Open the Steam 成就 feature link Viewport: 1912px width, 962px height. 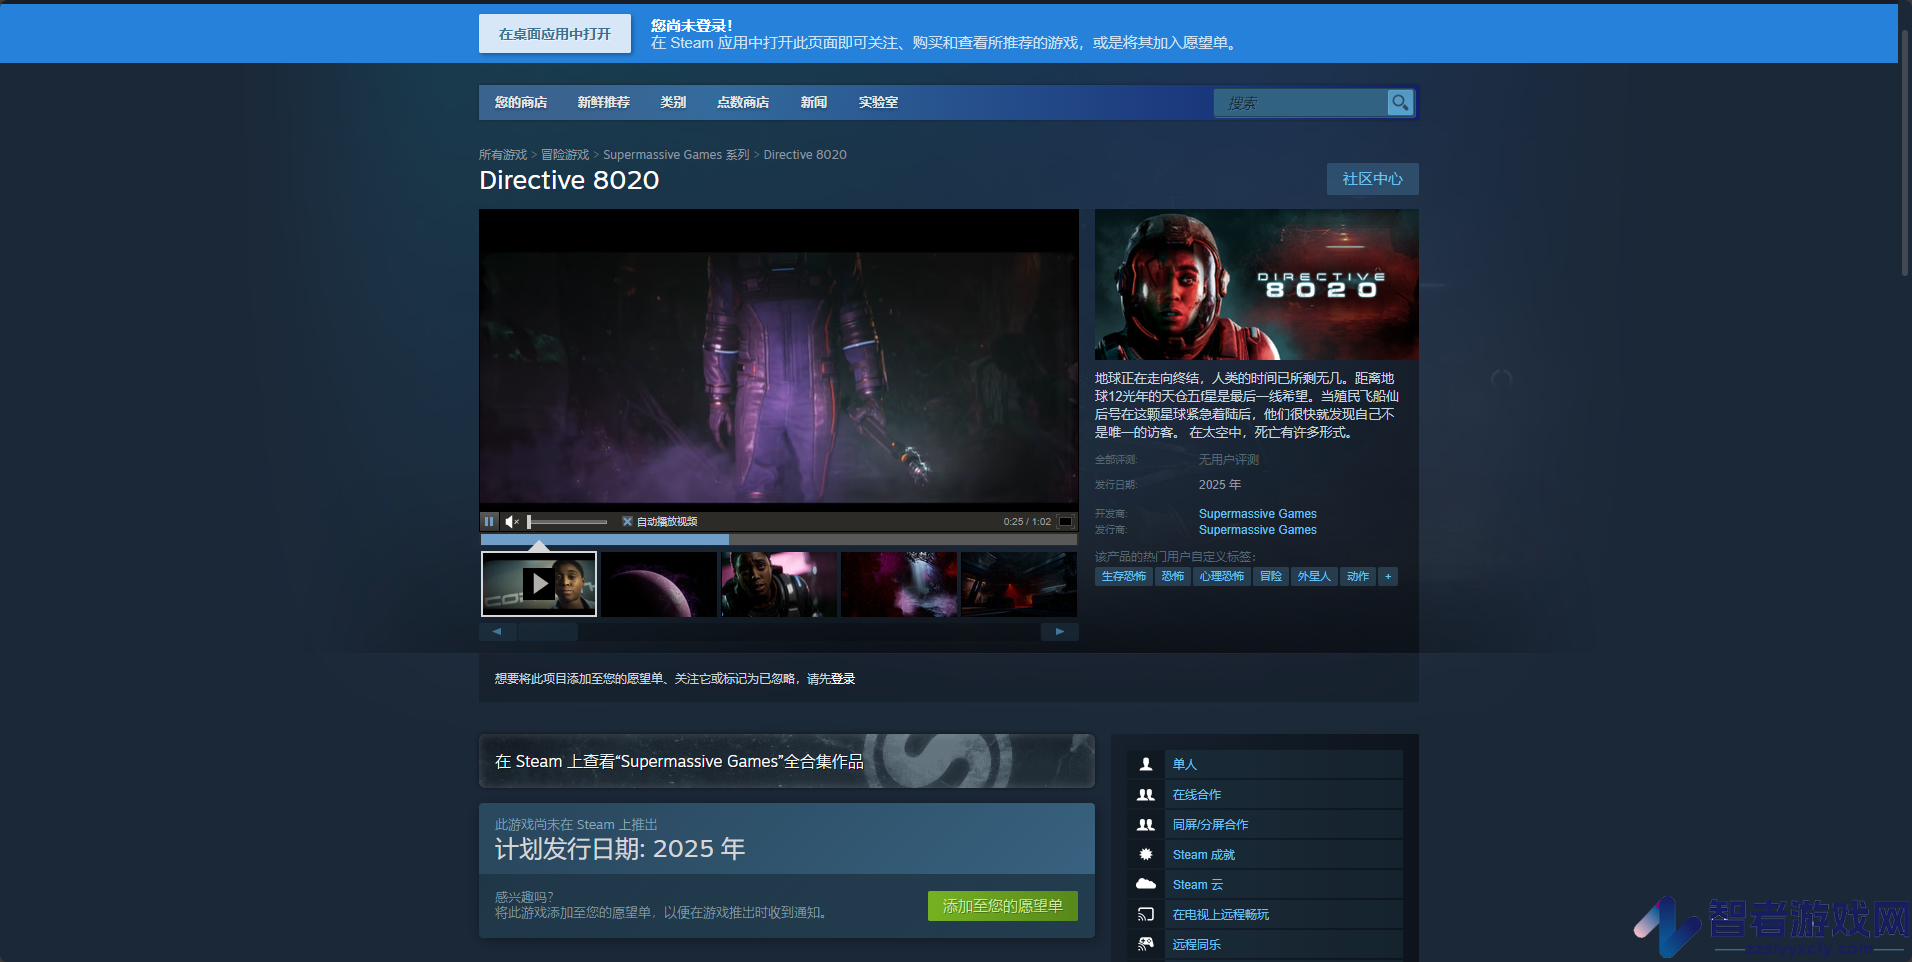pos(1204,854)
